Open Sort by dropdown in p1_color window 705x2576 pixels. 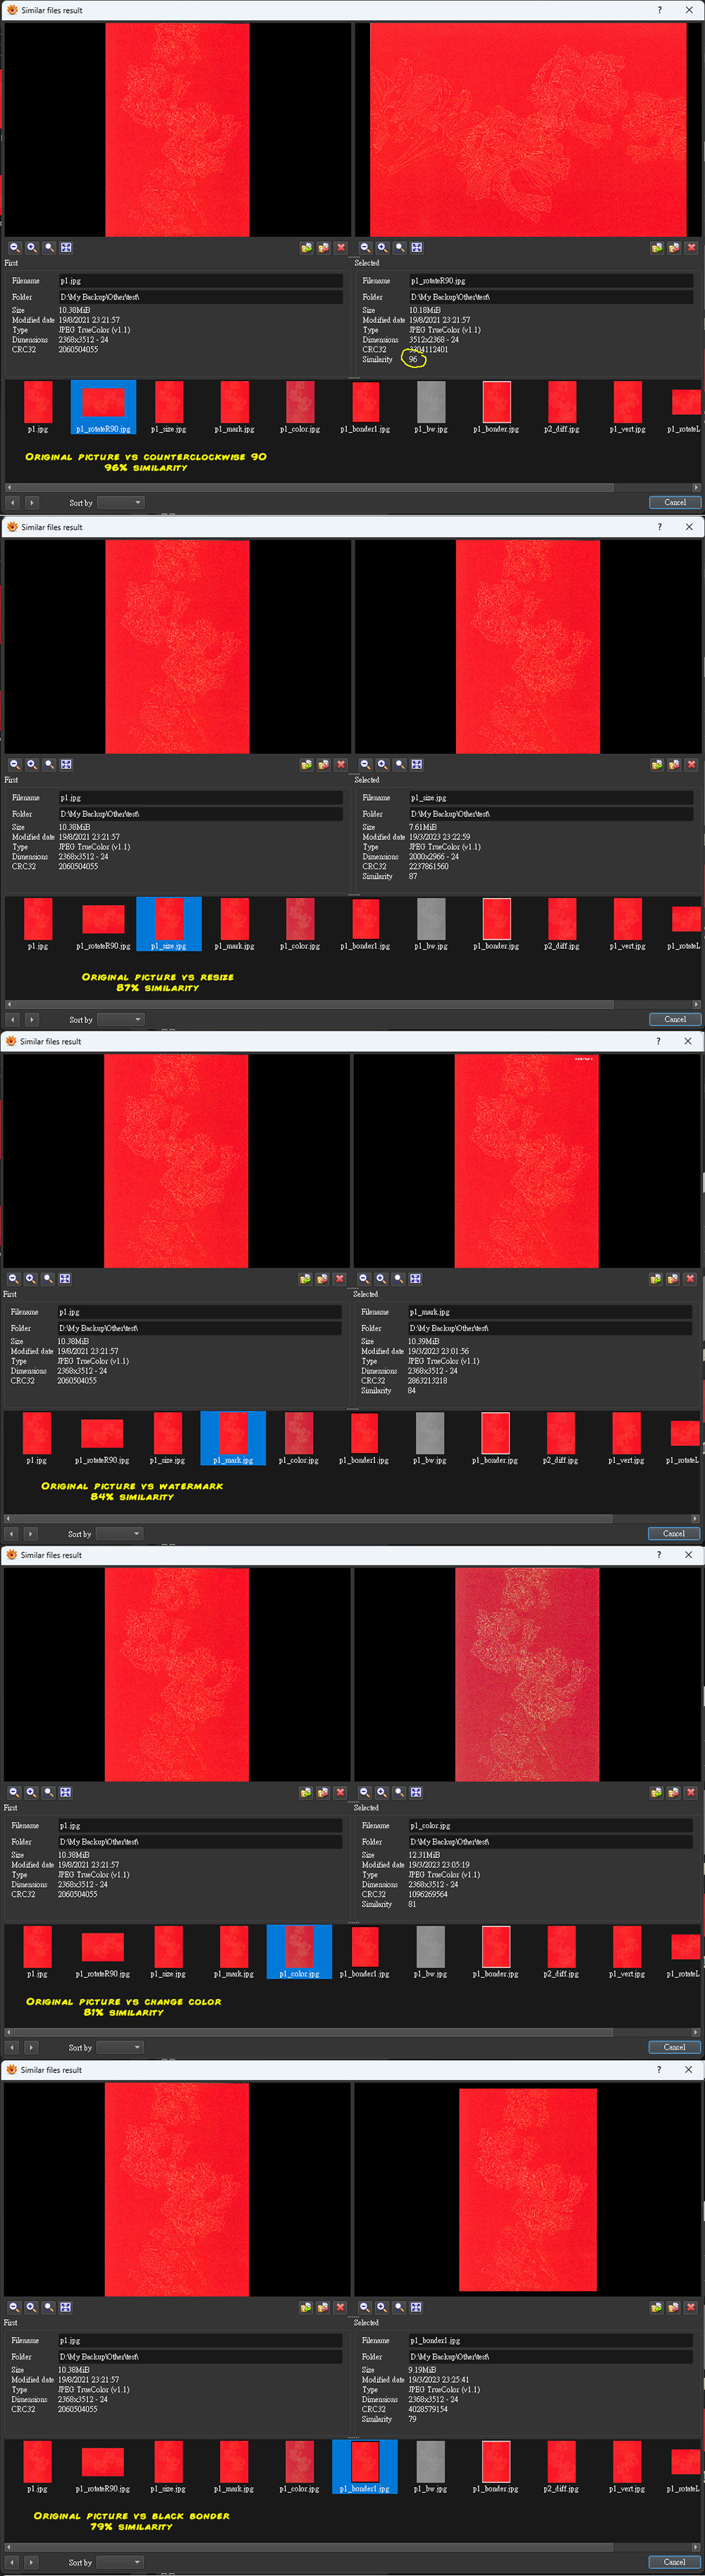(x=121, y=2047)
